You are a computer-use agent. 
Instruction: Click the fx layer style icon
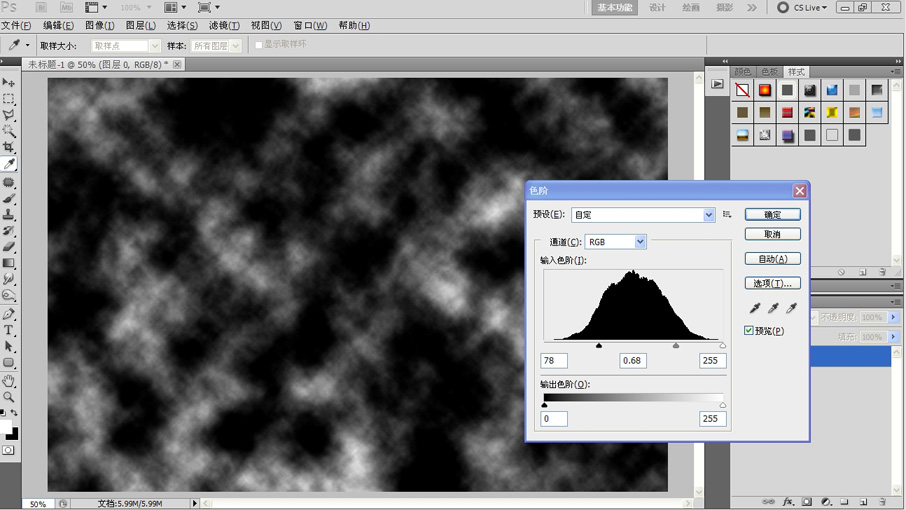[x=788, y=502]
